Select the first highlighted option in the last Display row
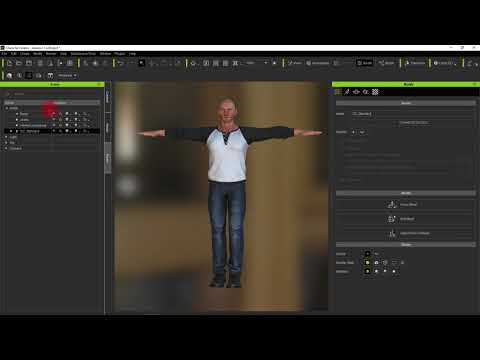 click(x=367, y=271)
